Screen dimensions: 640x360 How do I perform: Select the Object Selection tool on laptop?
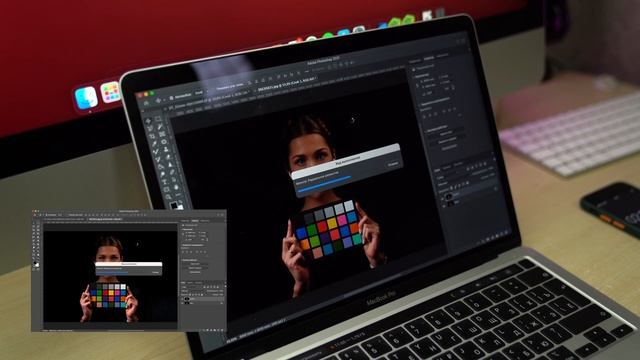(x=160, y=127)
